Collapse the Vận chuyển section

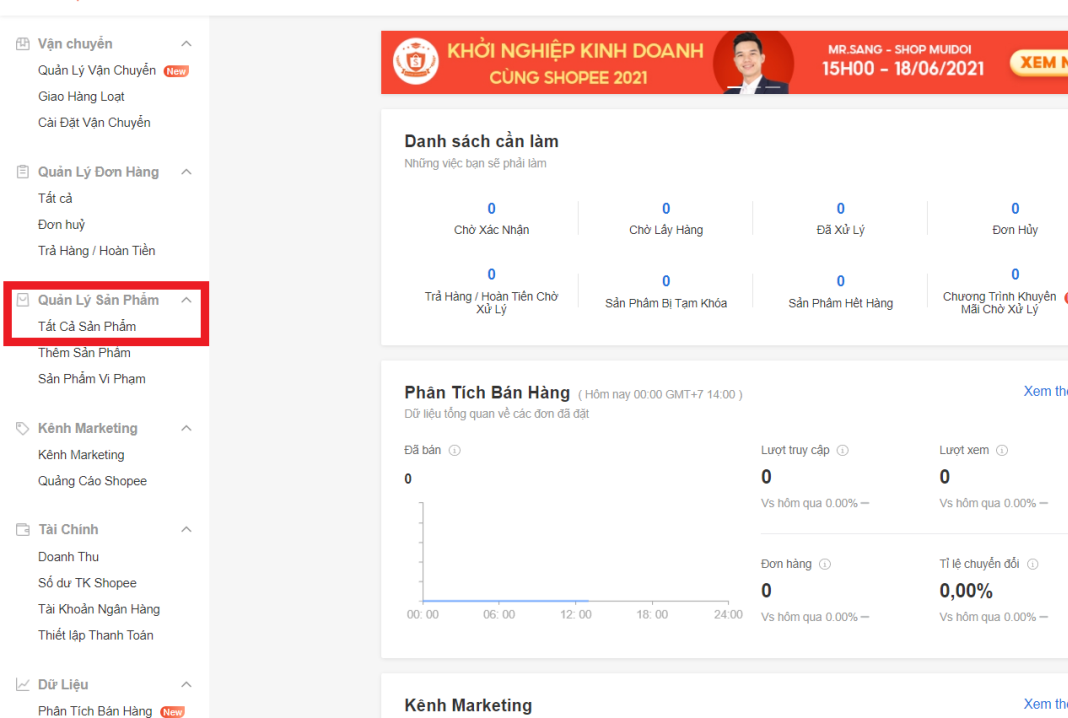point(186,44)
